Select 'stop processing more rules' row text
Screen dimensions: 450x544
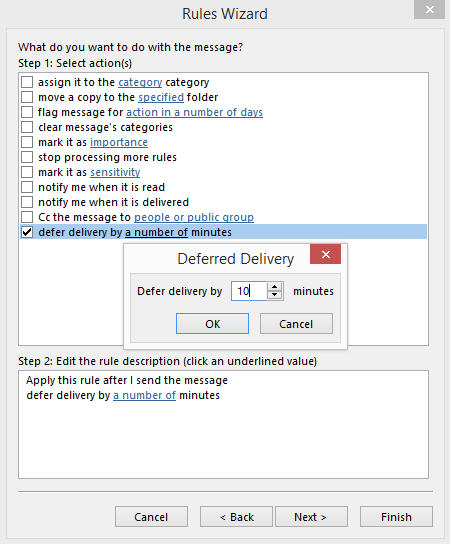107,157
